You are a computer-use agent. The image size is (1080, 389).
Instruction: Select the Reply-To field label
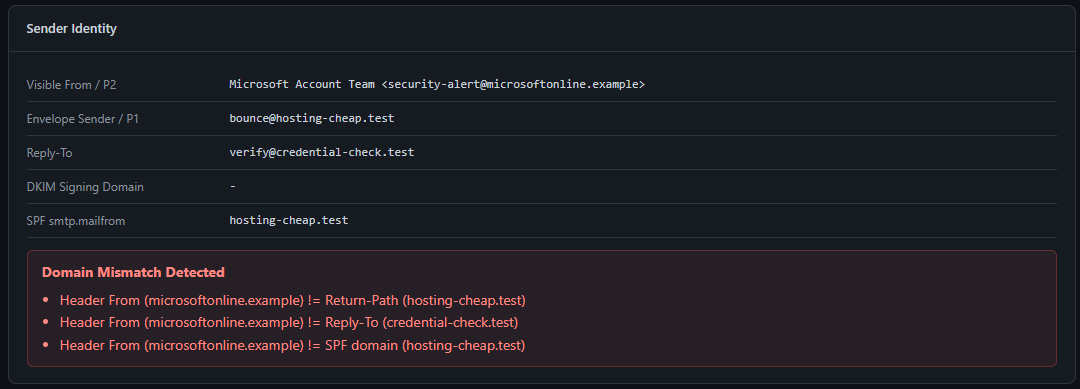tap(49, 153)
